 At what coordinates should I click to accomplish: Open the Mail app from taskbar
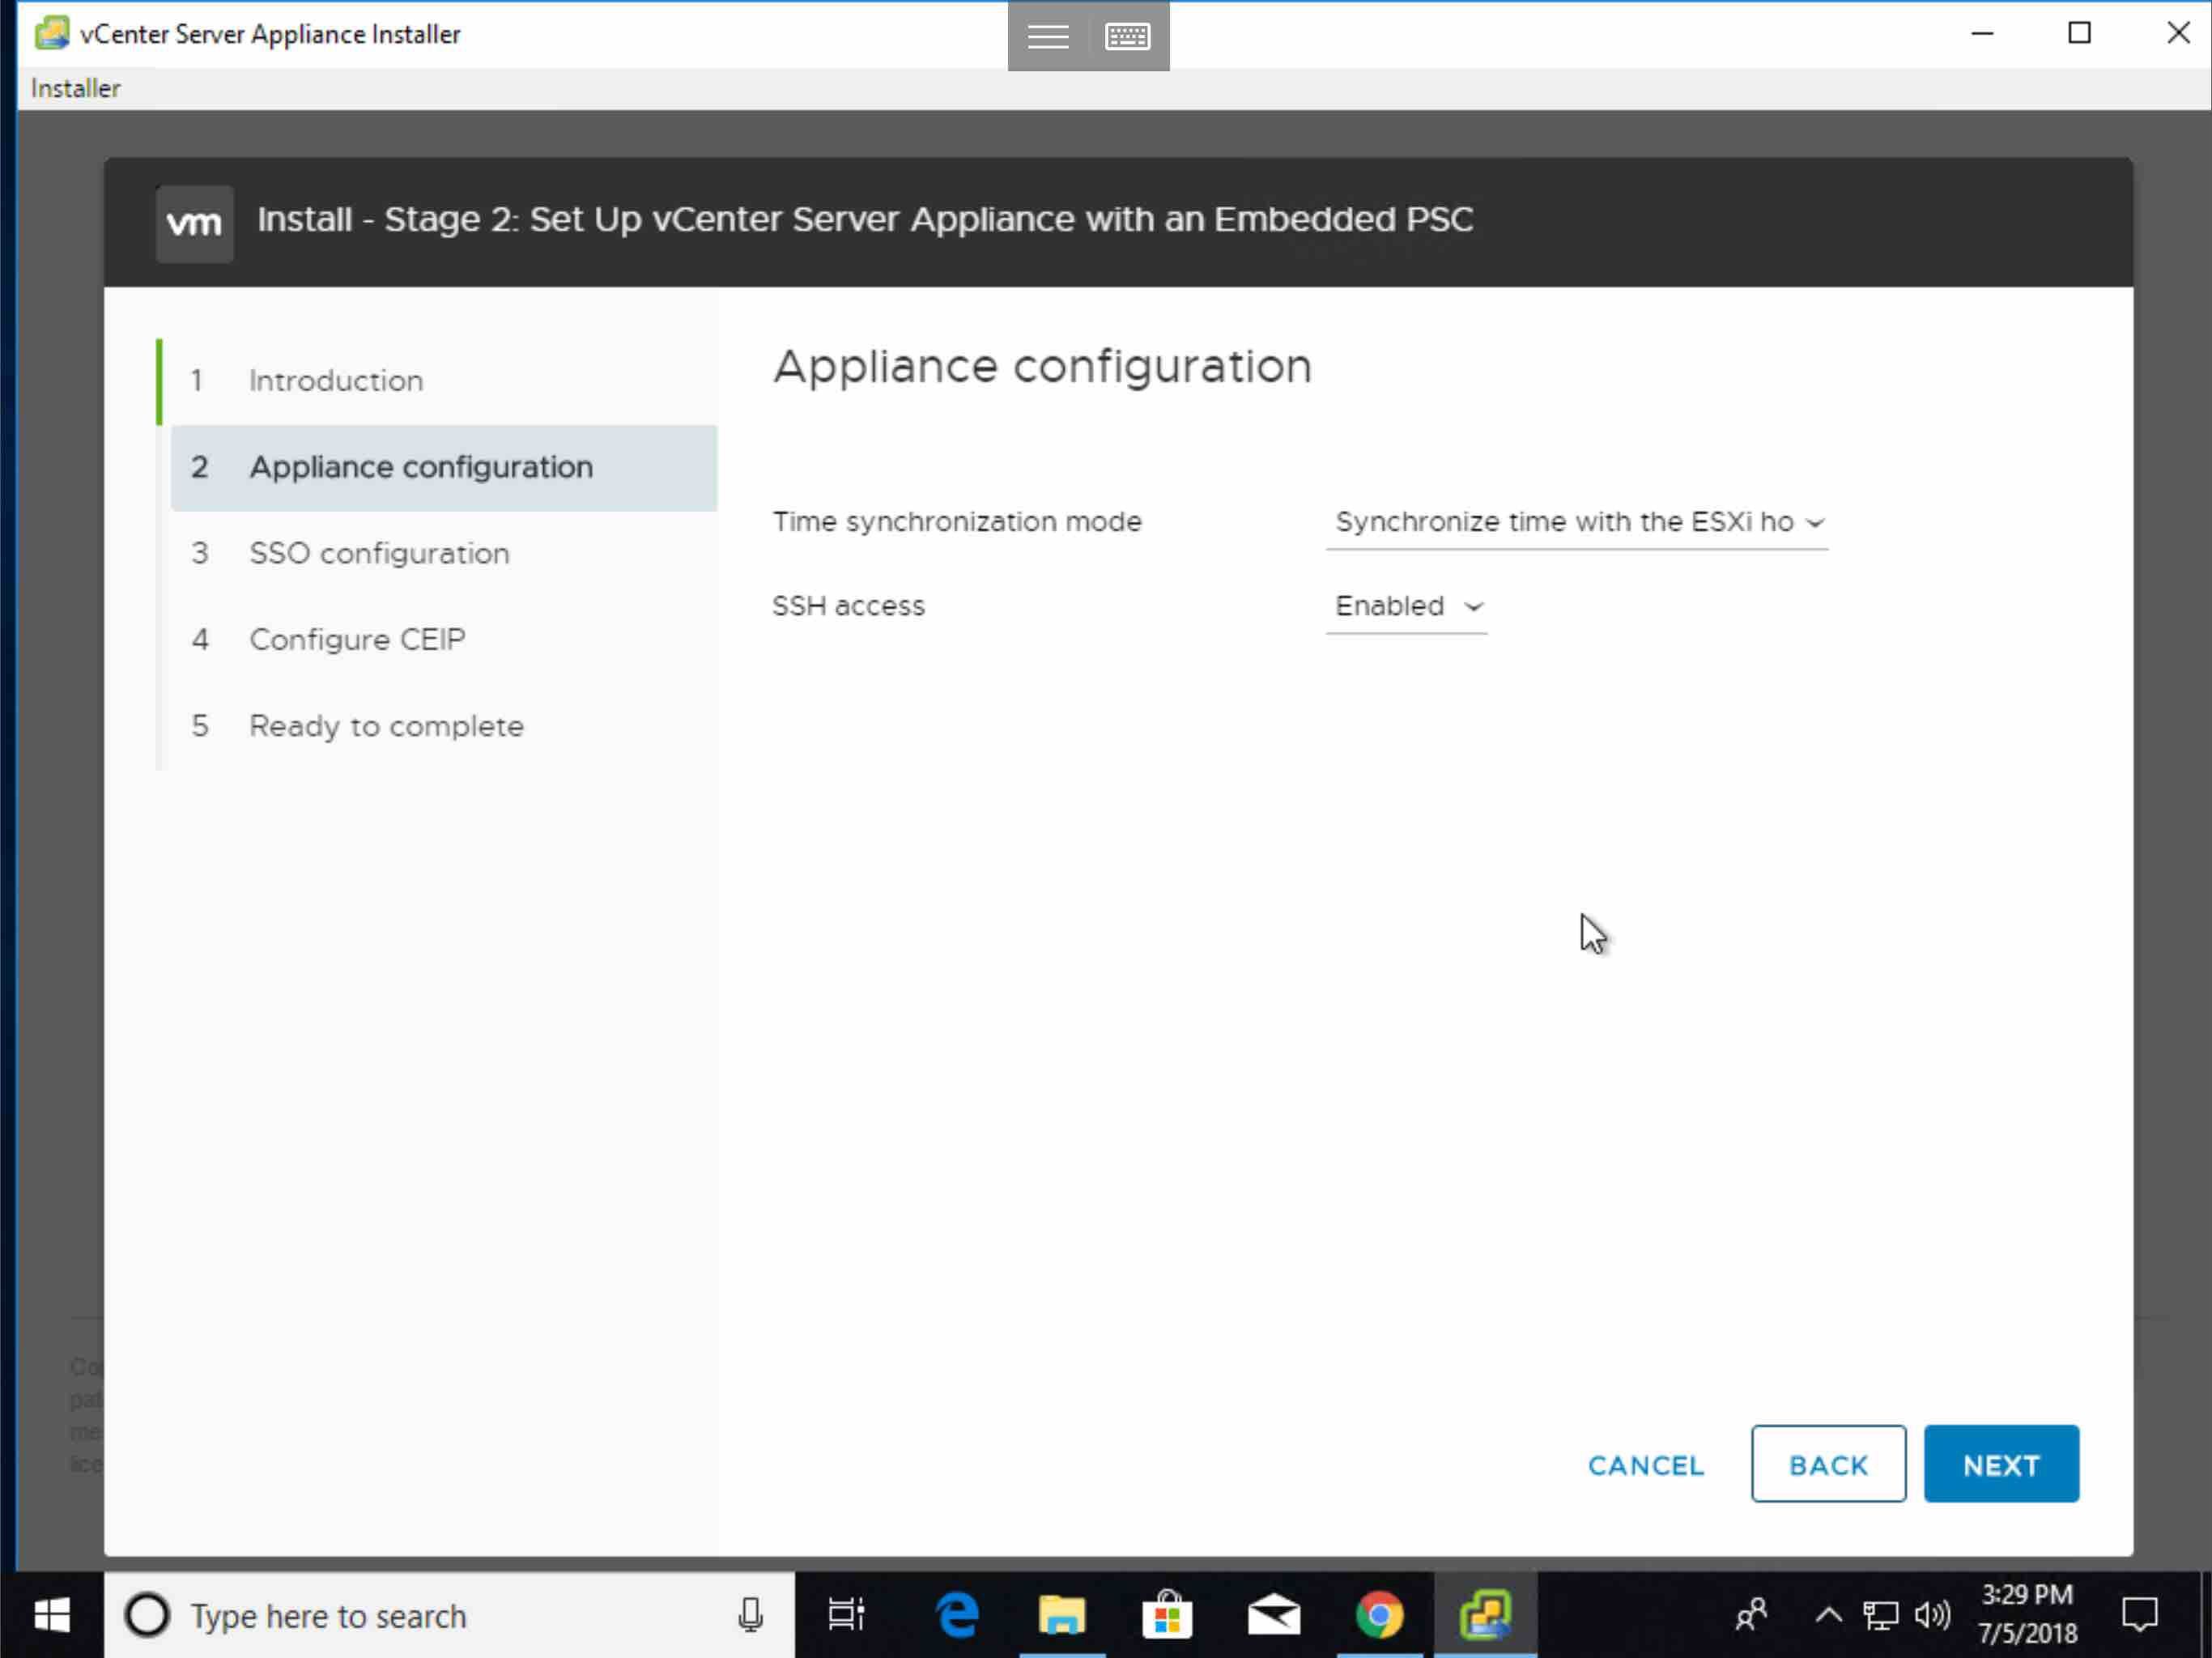point(1273,1615)
